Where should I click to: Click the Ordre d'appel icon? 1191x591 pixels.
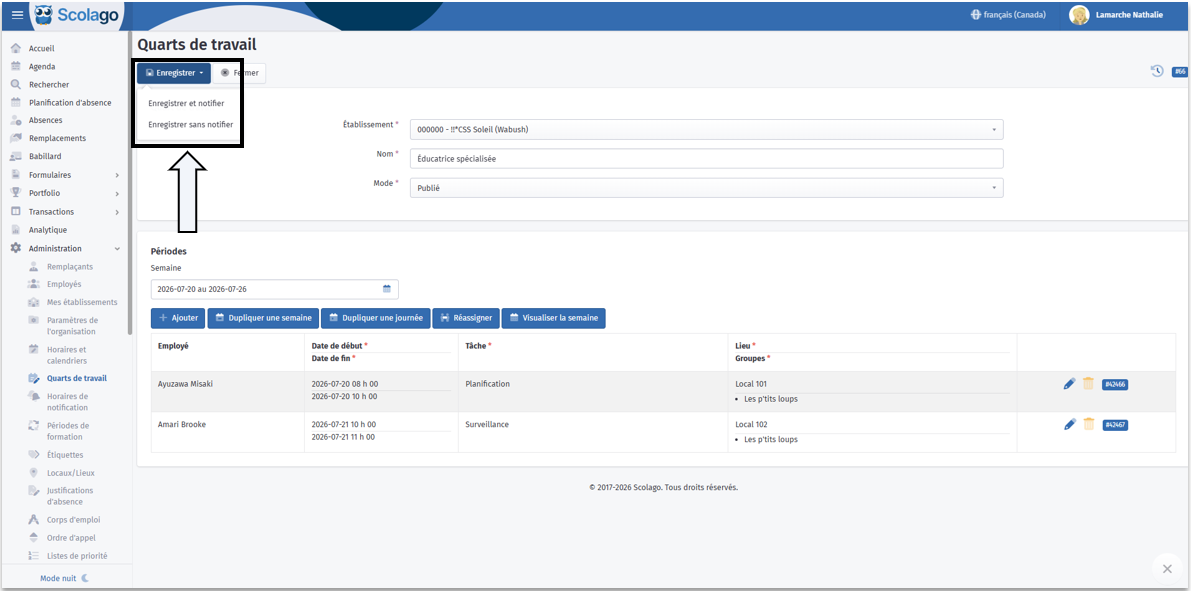pos(33,538)
